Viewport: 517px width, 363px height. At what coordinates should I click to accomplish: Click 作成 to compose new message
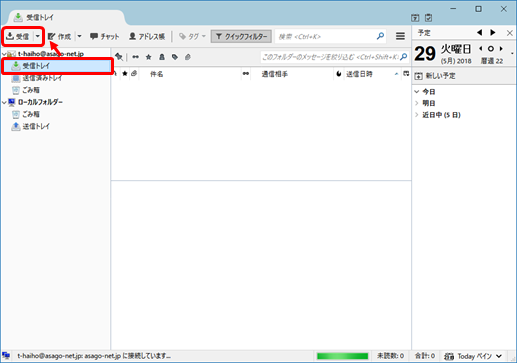59,36
